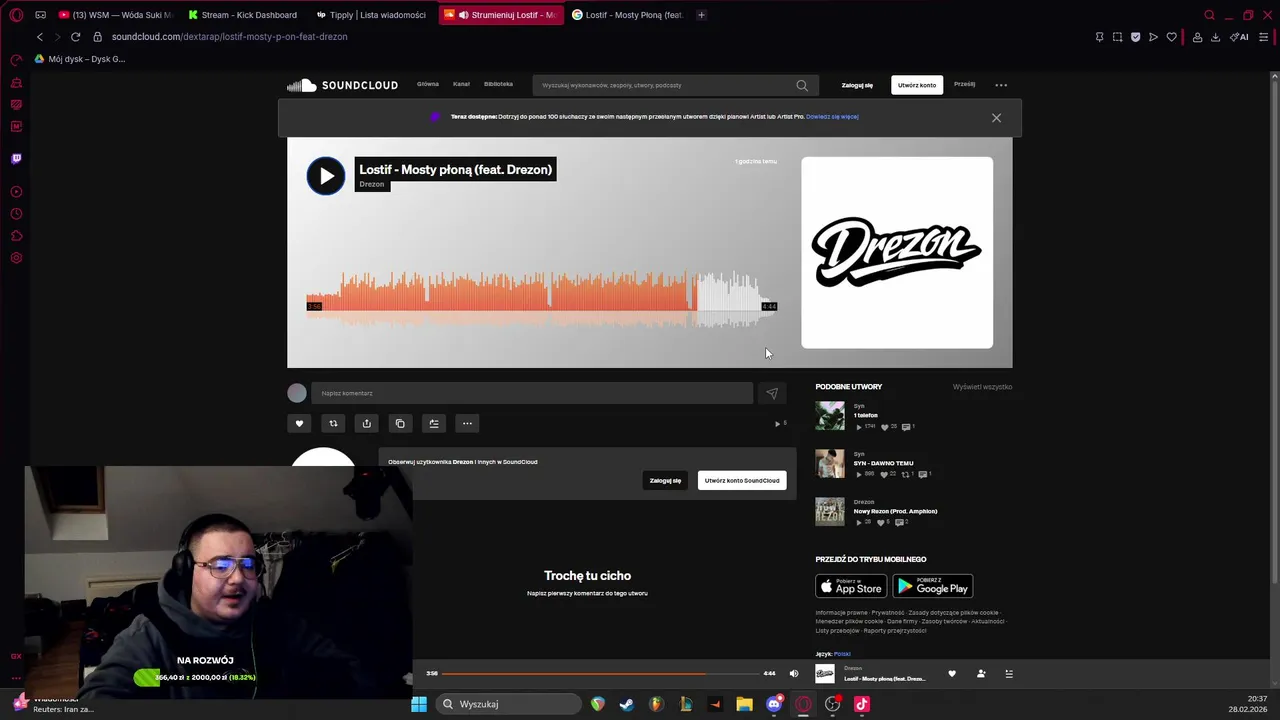Open the SoundCloud logo home link
The image size is (1280, 720).
(343, 85)
